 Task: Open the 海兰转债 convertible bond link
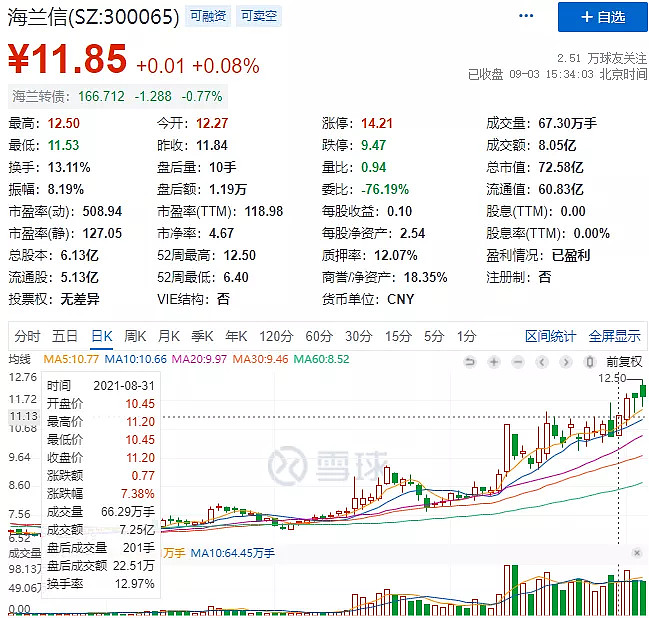tap(118, 96)
